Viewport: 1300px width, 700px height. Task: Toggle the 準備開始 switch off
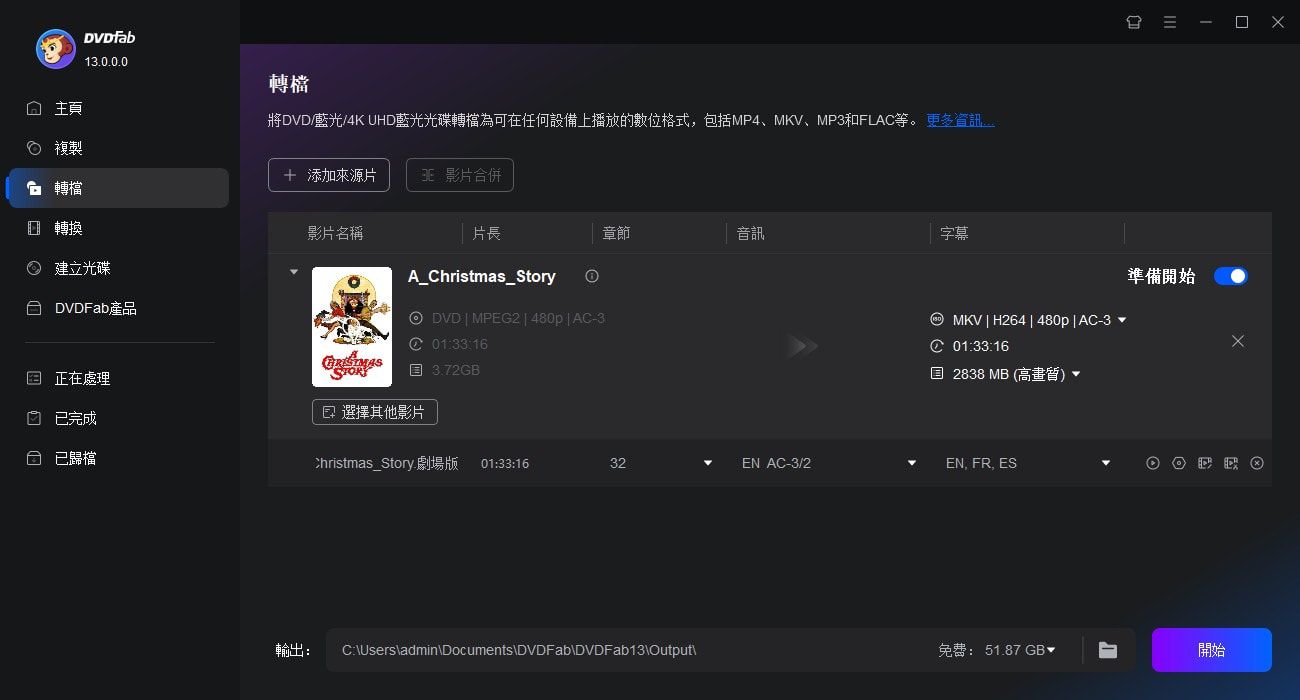(x=1231, y=276)
